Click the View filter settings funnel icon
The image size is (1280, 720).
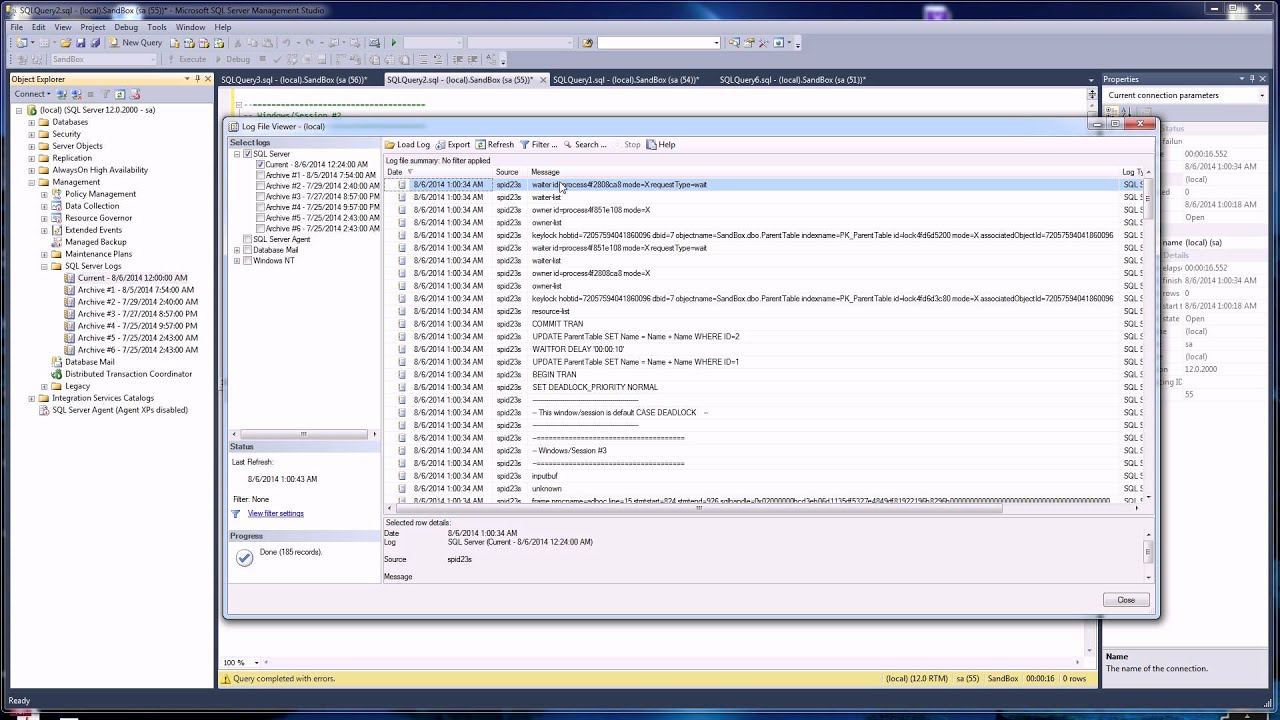point(236,514)
